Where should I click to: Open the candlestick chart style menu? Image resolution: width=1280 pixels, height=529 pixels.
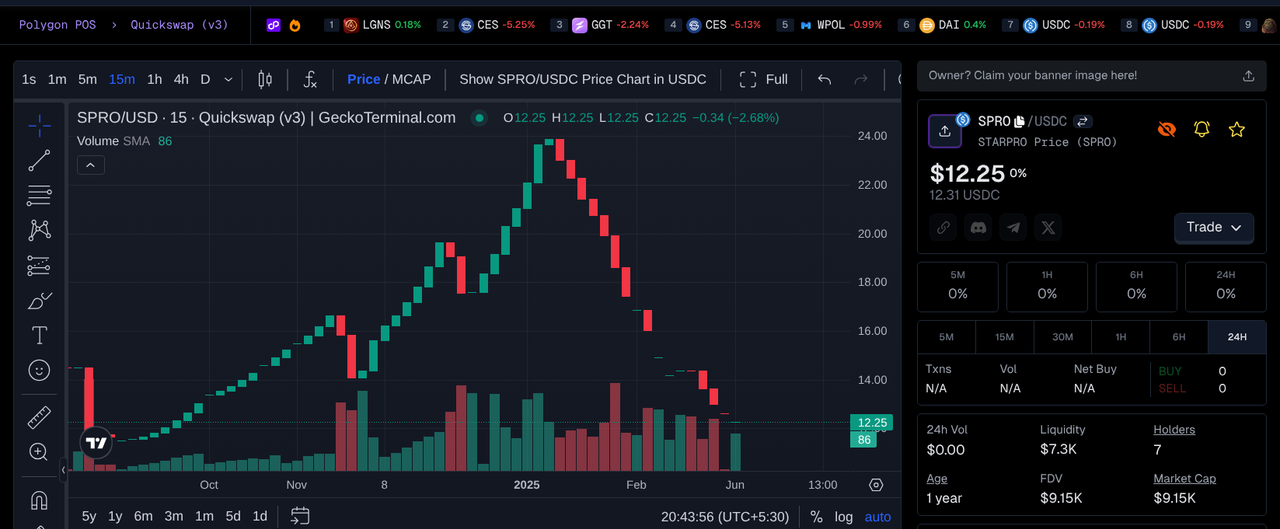[265, 79]
